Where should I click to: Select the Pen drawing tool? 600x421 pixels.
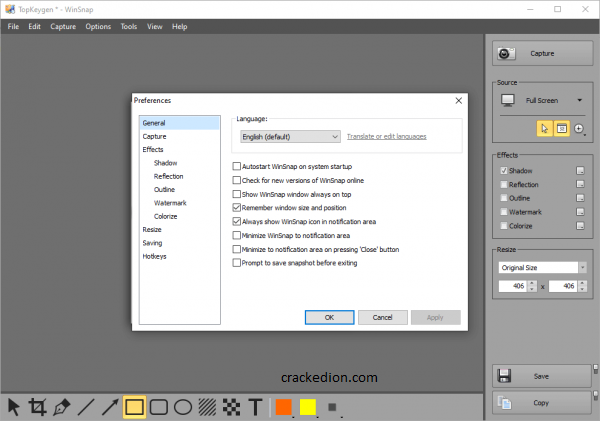[x=62, y=407]
